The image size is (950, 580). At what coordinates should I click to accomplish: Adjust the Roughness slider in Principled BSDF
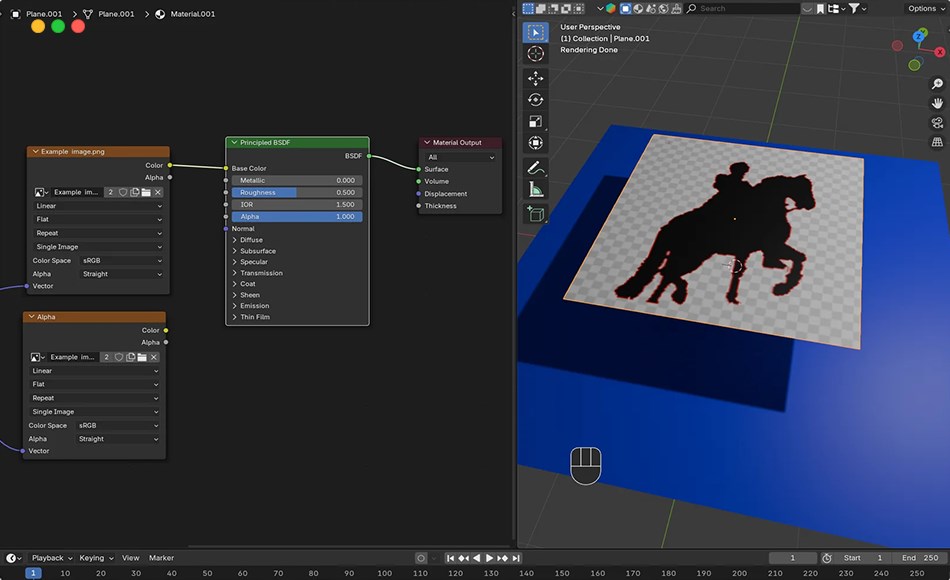tap(297, 192)
